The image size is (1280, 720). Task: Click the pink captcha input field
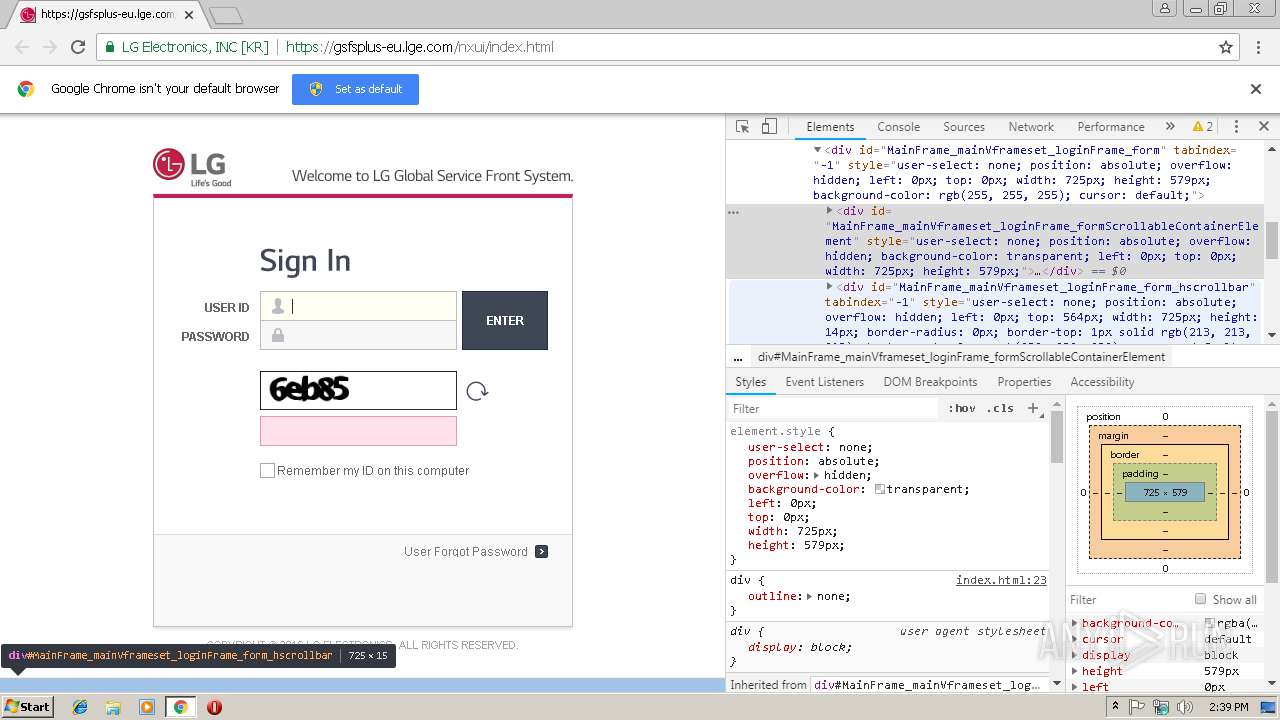pyautogui.click(x=358, y=431)
